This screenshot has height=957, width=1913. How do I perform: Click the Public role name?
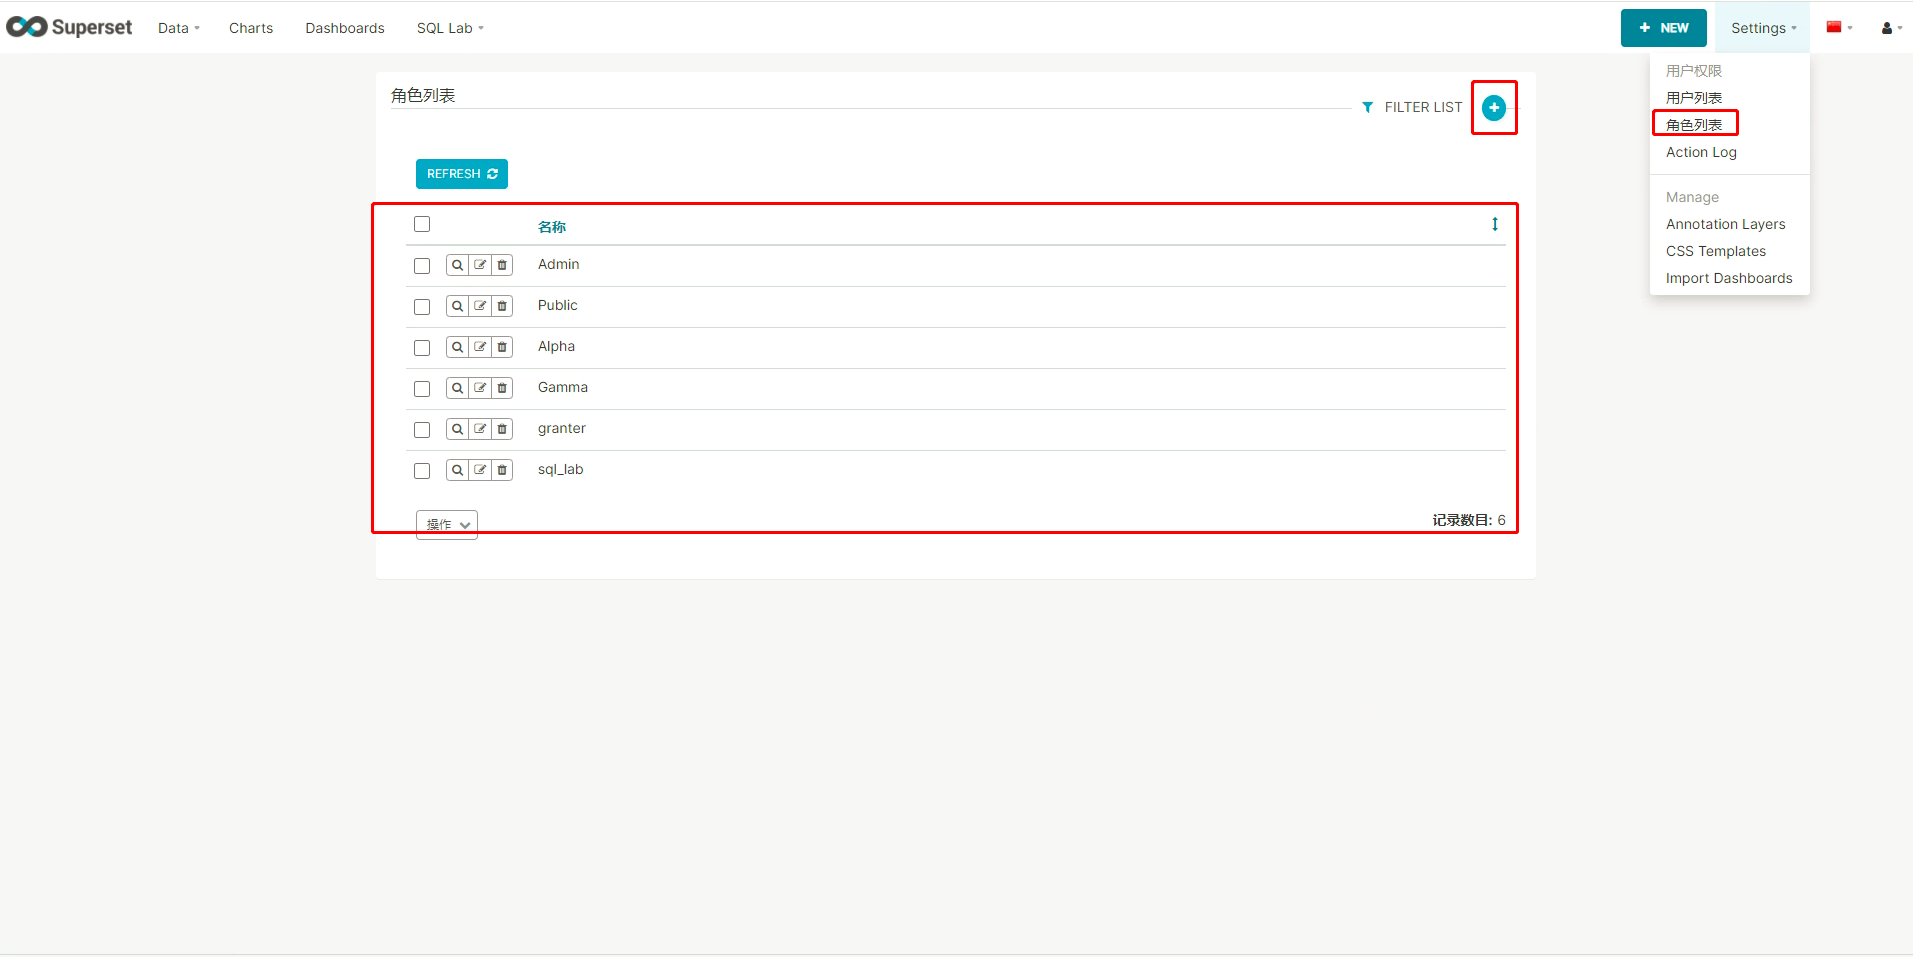point(558,305)
